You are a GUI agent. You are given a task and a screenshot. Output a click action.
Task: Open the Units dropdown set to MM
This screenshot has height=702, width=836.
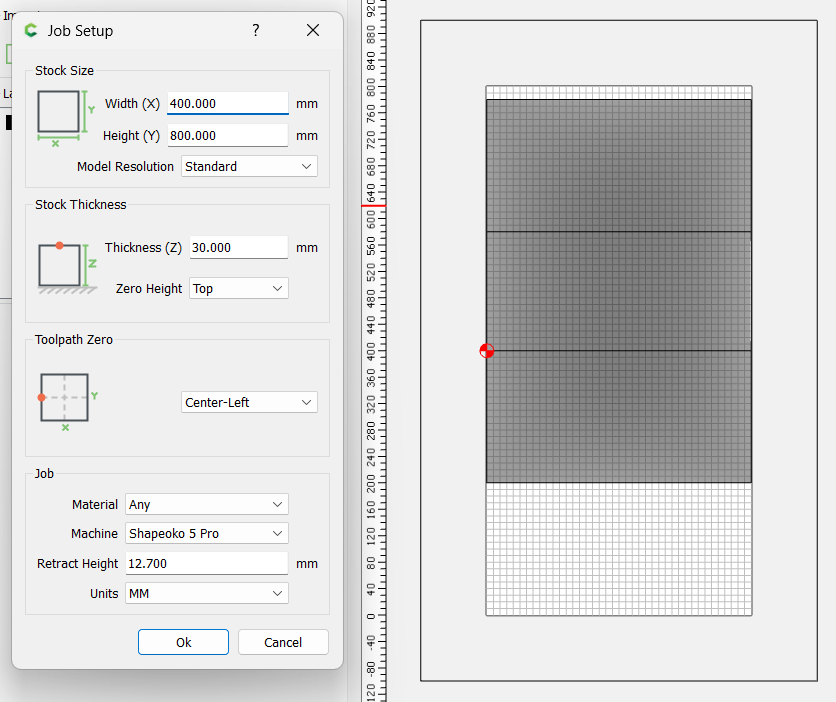206,594
